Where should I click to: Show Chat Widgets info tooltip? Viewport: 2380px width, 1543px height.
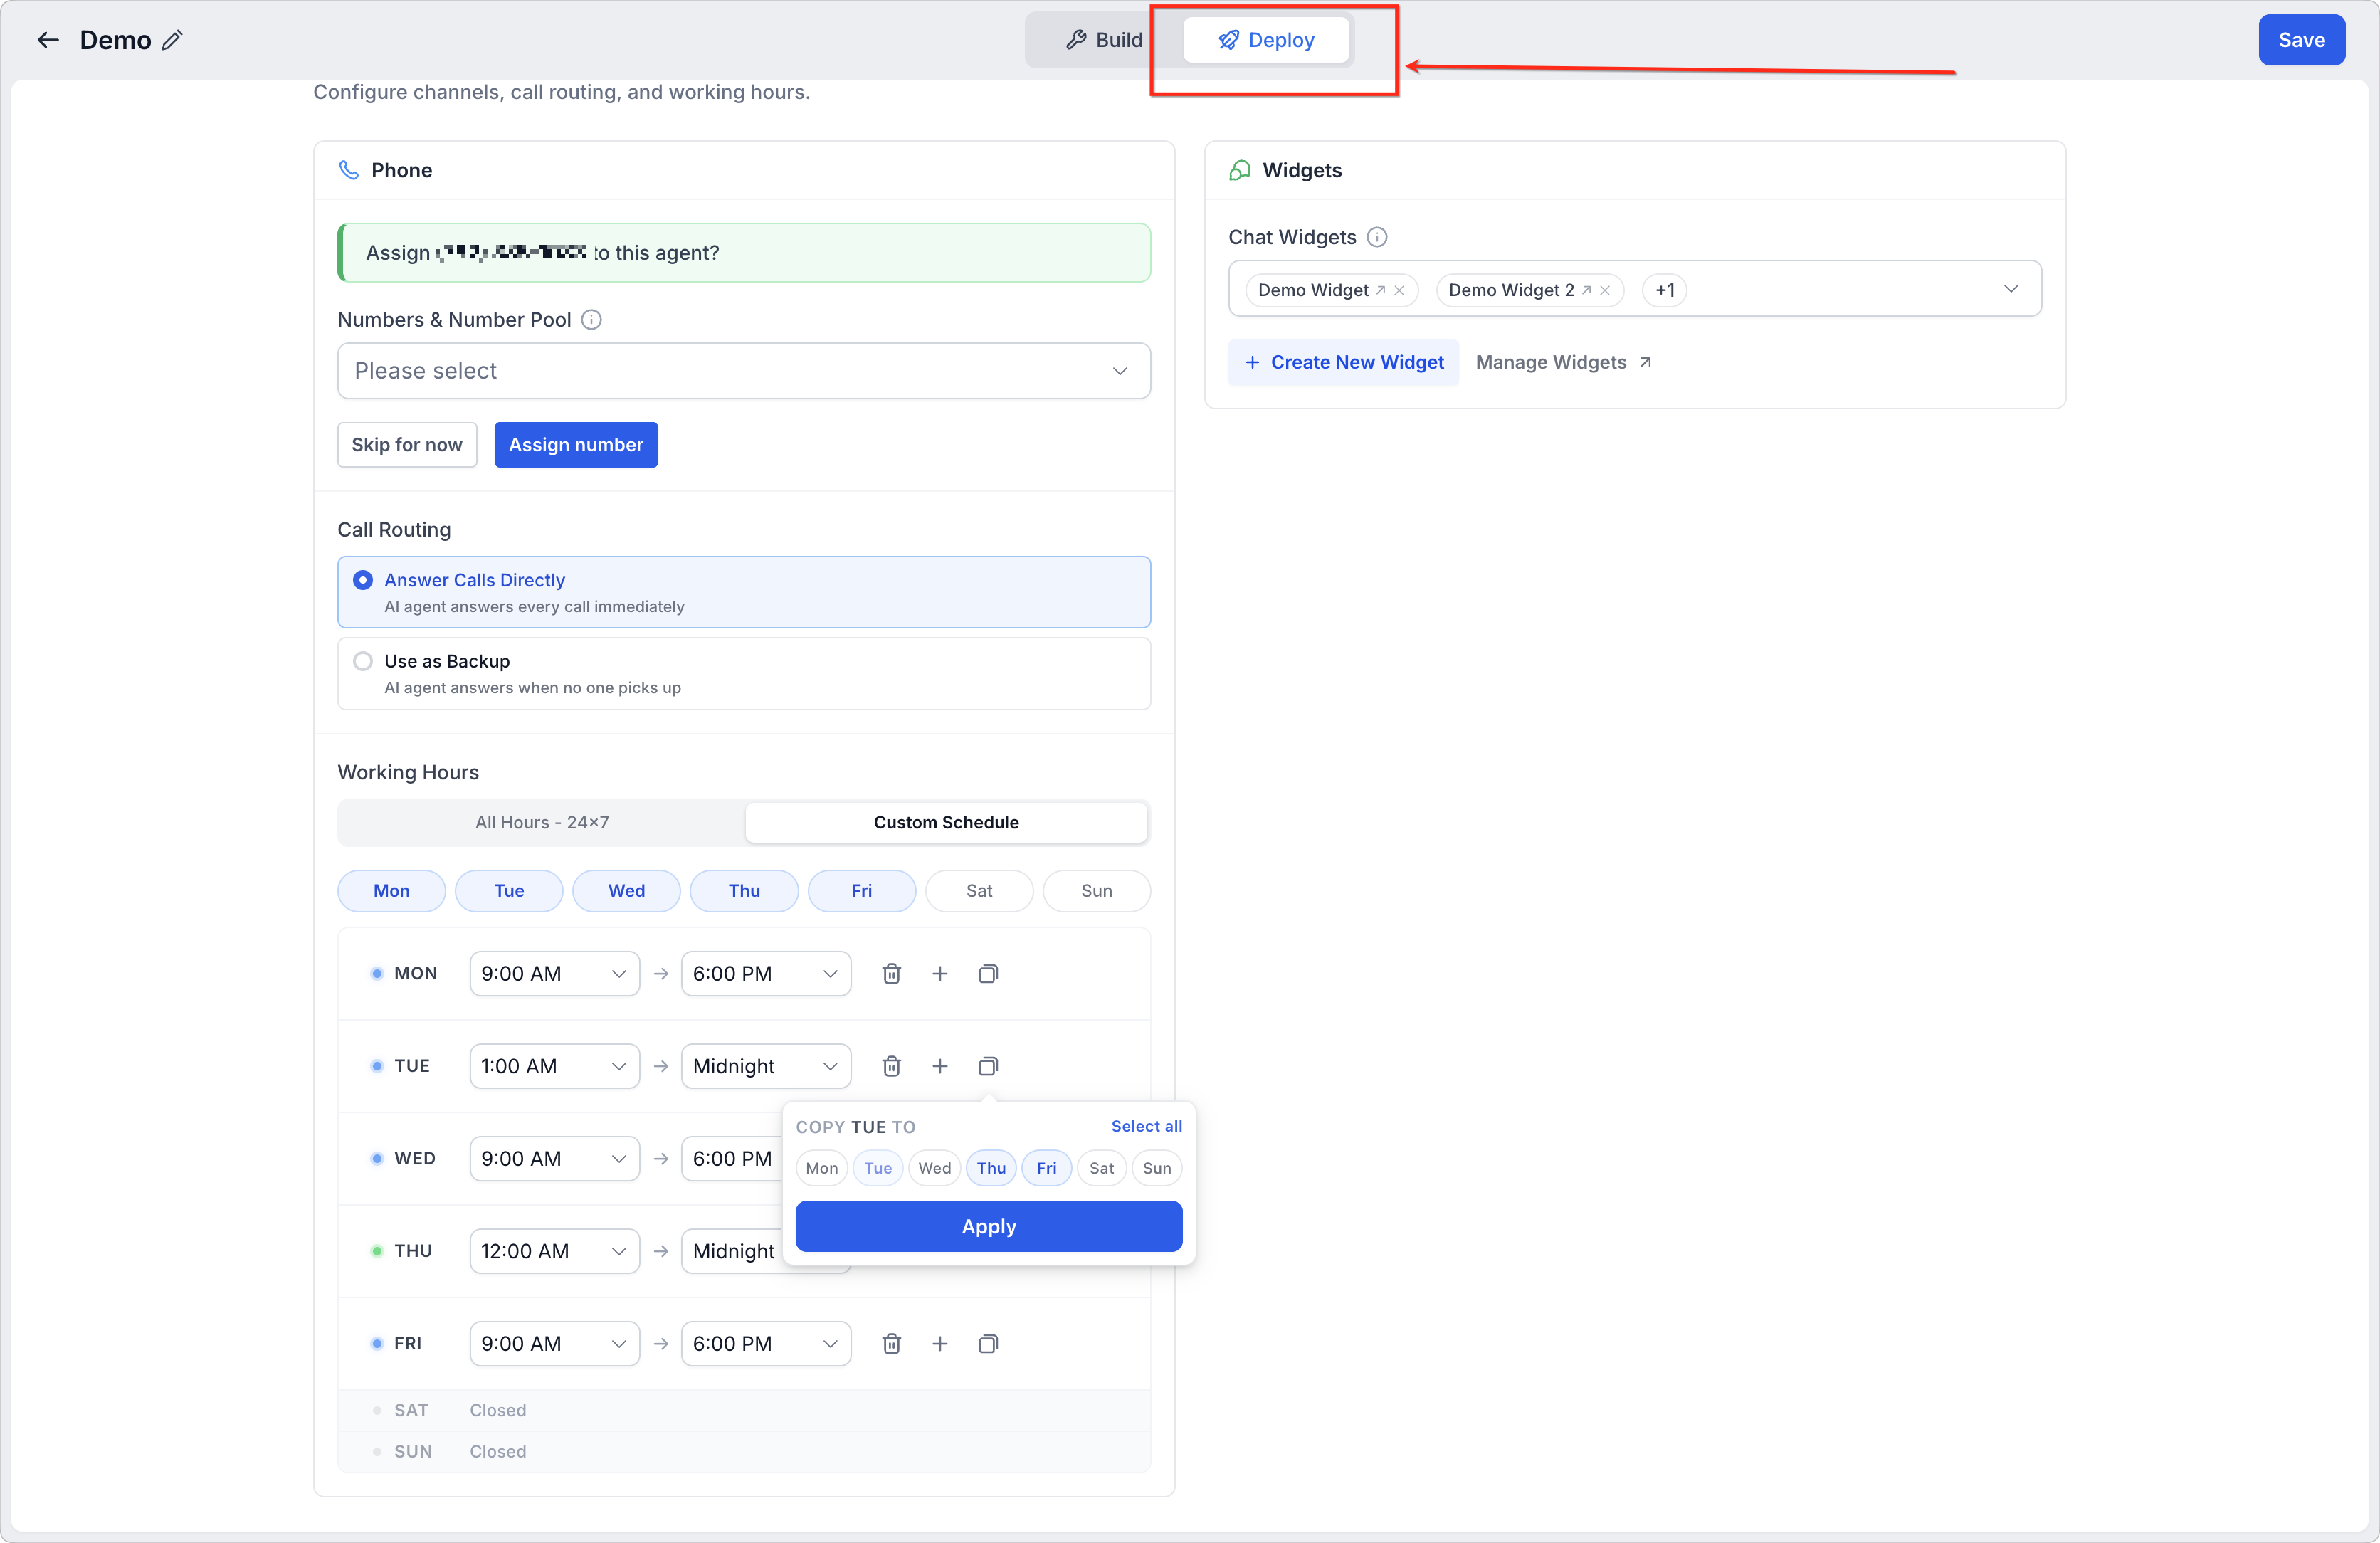[x=1377, y=237]
